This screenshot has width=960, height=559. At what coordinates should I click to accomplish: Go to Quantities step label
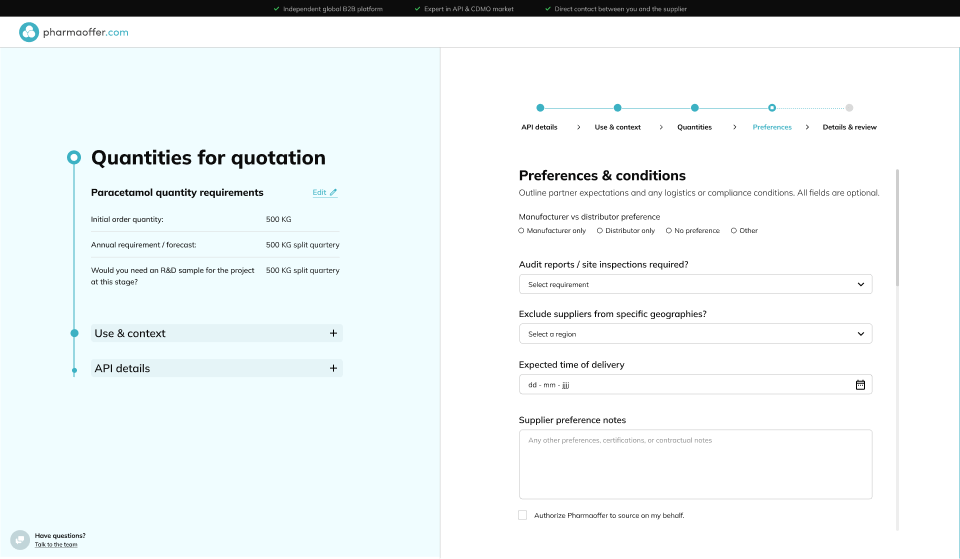(x=694, y=127)
